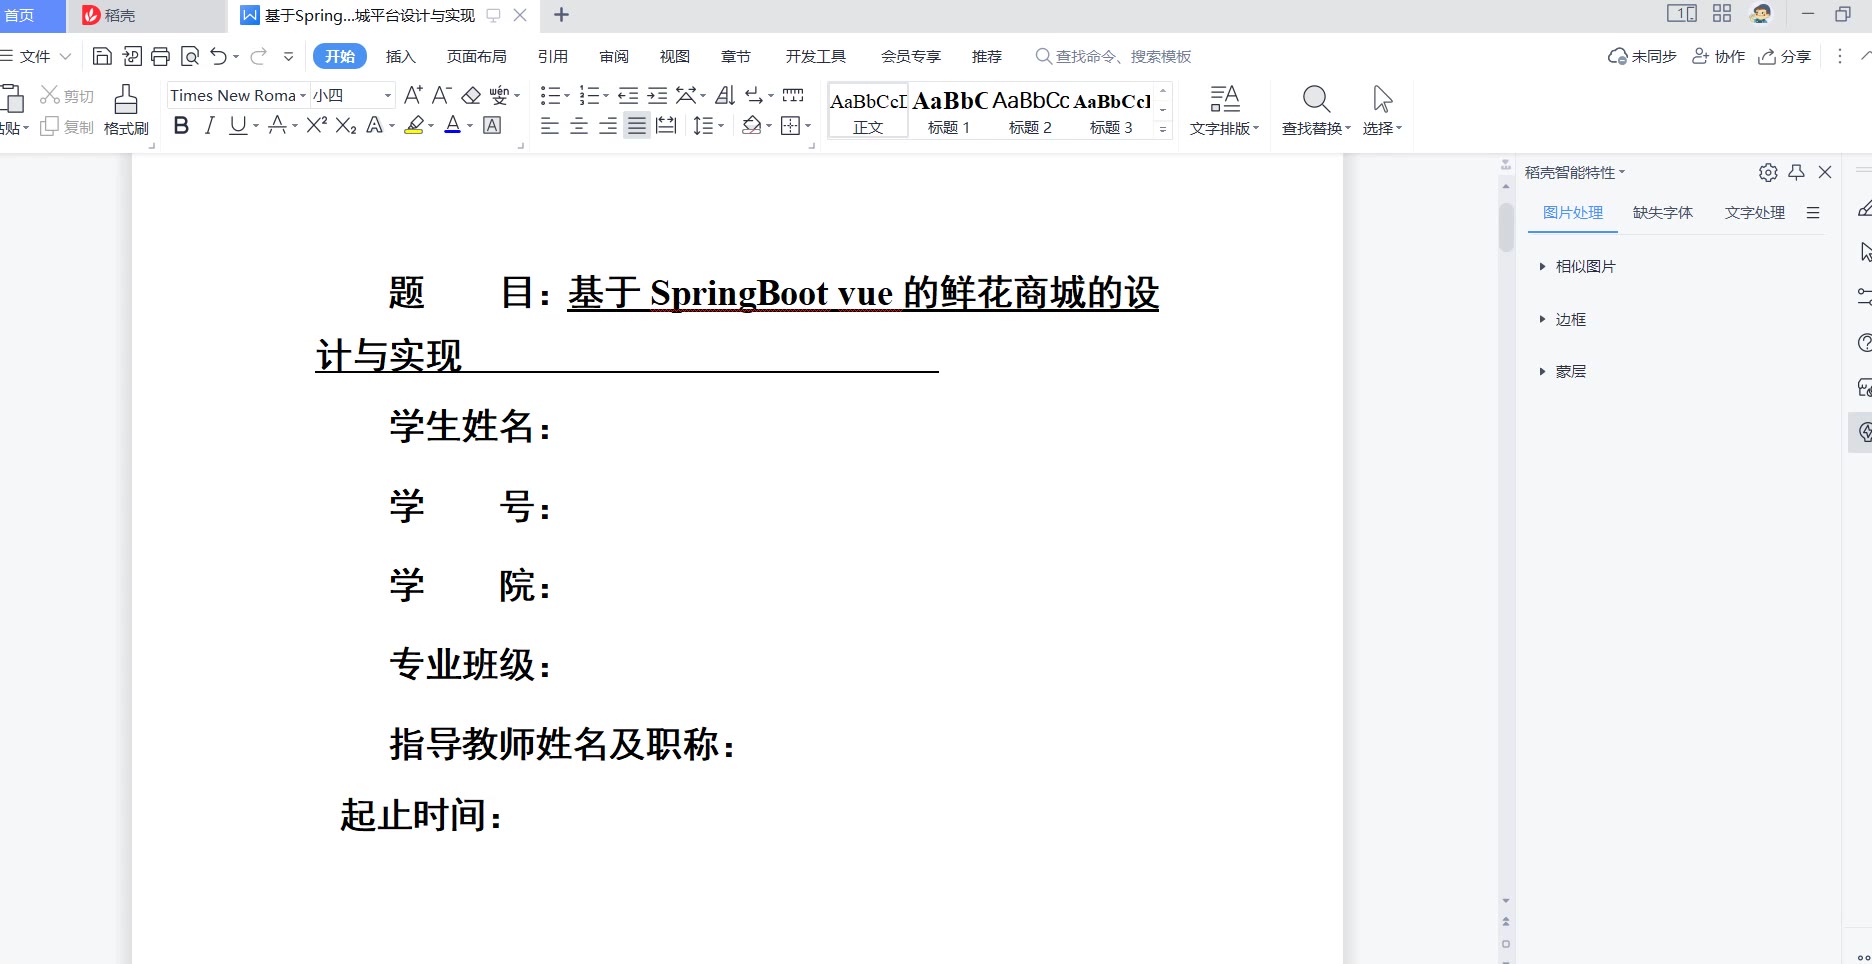Align text left
Screen dimensions: 1872x964
[x=550, y=125]
